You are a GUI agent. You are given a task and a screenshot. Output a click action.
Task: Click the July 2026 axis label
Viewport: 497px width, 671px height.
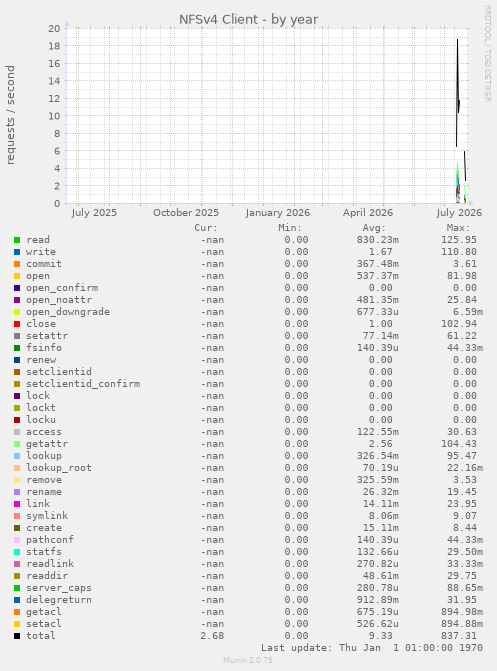point(459,213)
